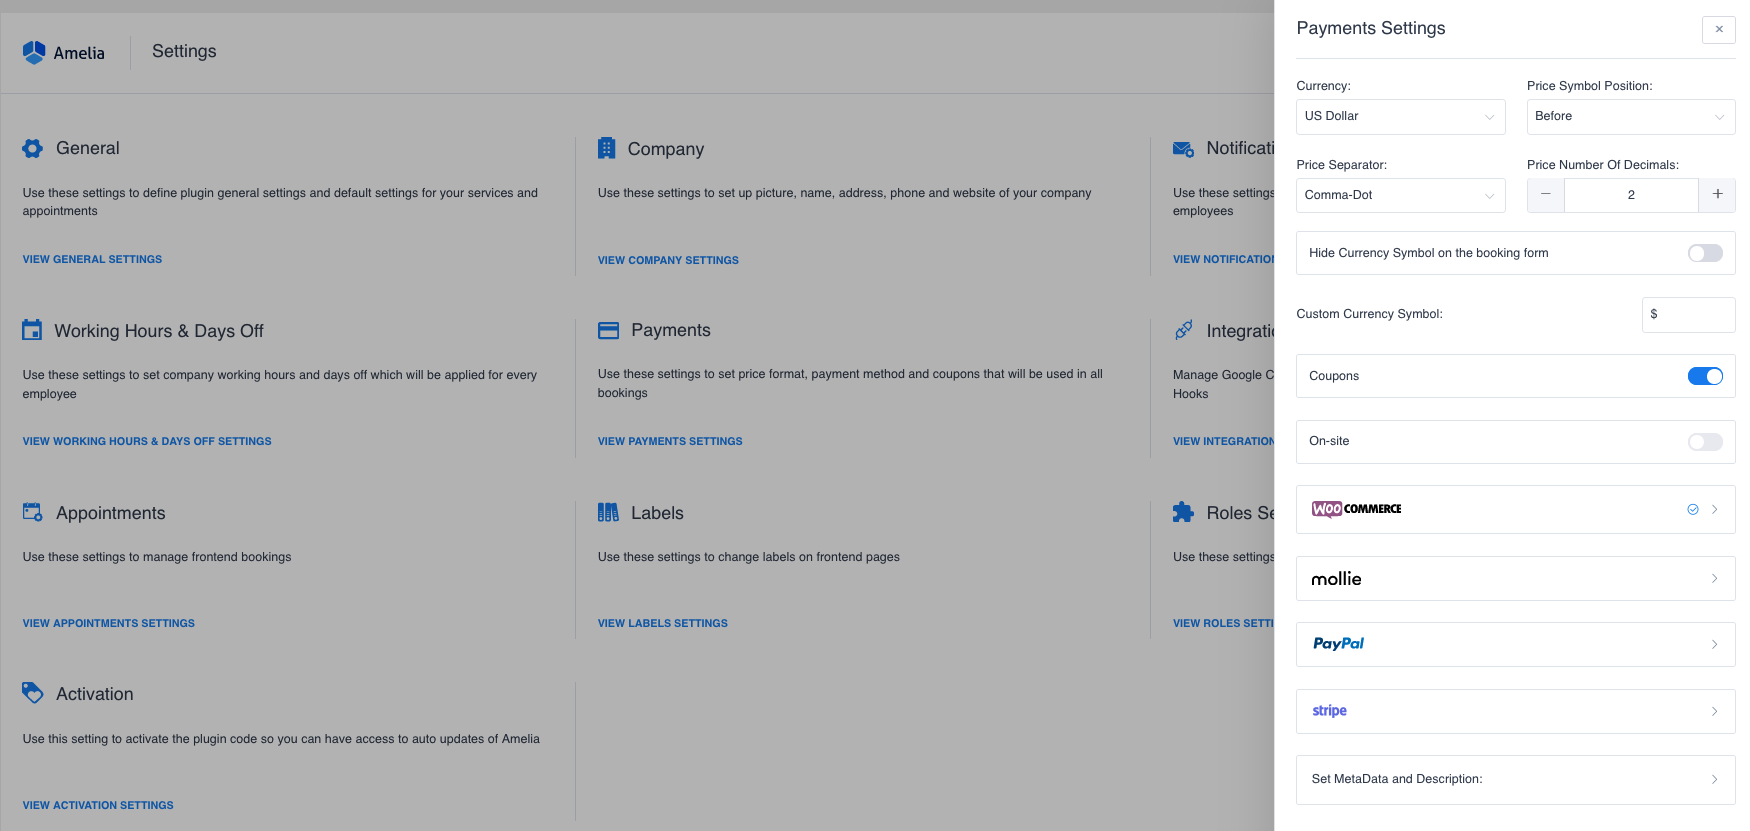This screenshot has height=831, width=1750.
Task: Close the Payments Settings panel
Action: (1719, 29)
